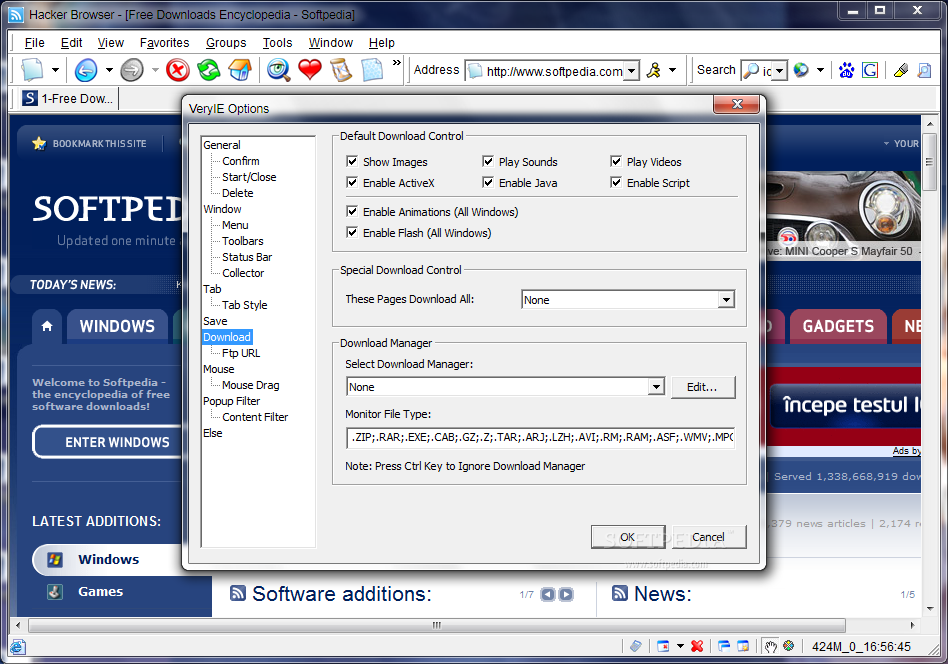The height and width of the screenshot is (664, 948).
Task: Click the window with star icon in status bar
Action: (x=743, y=646)
